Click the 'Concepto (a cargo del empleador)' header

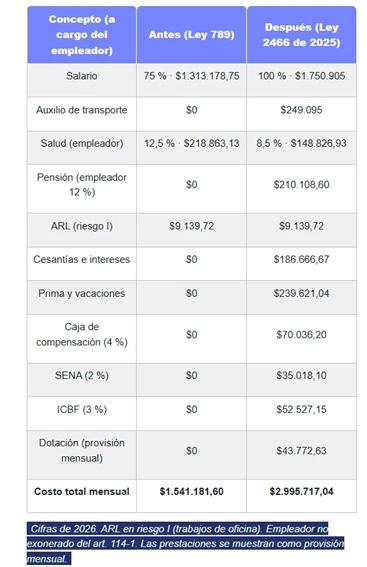[82, 35]
